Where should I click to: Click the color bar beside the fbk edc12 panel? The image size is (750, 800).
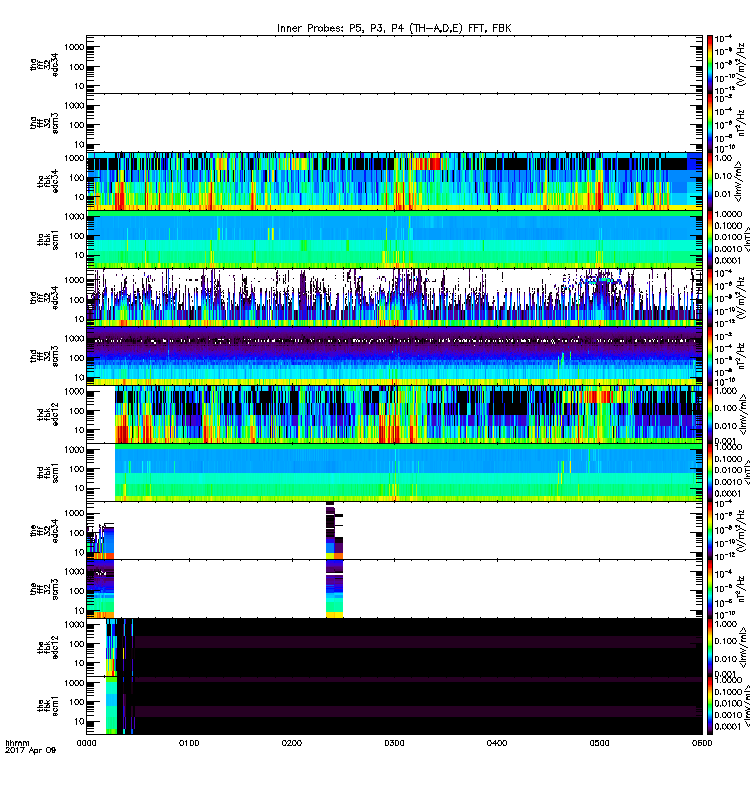pyautogui.click(x=710, y=647)
